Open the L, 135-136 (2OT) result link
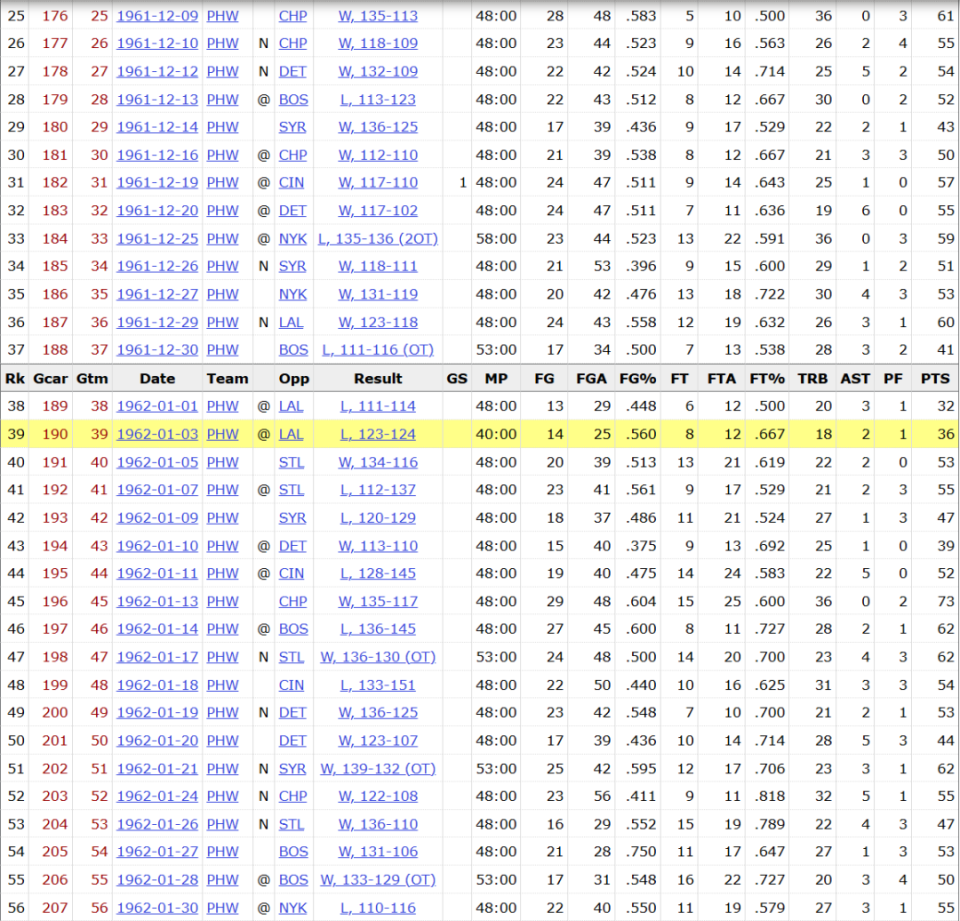This screenshot has width=960, height=921. 378,239
